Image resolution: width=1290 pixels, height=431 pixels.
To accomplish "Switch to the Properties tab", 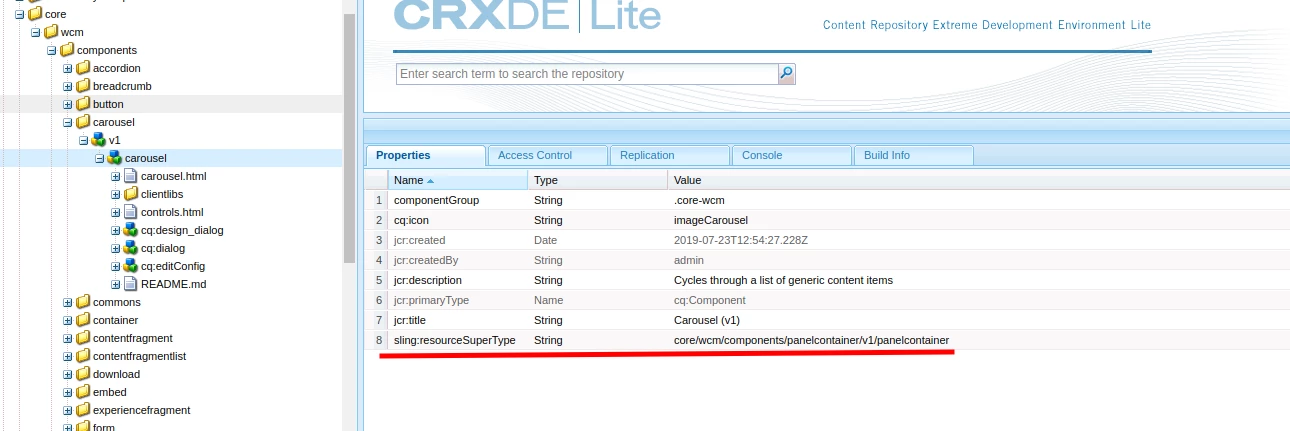I will (426, 155).
